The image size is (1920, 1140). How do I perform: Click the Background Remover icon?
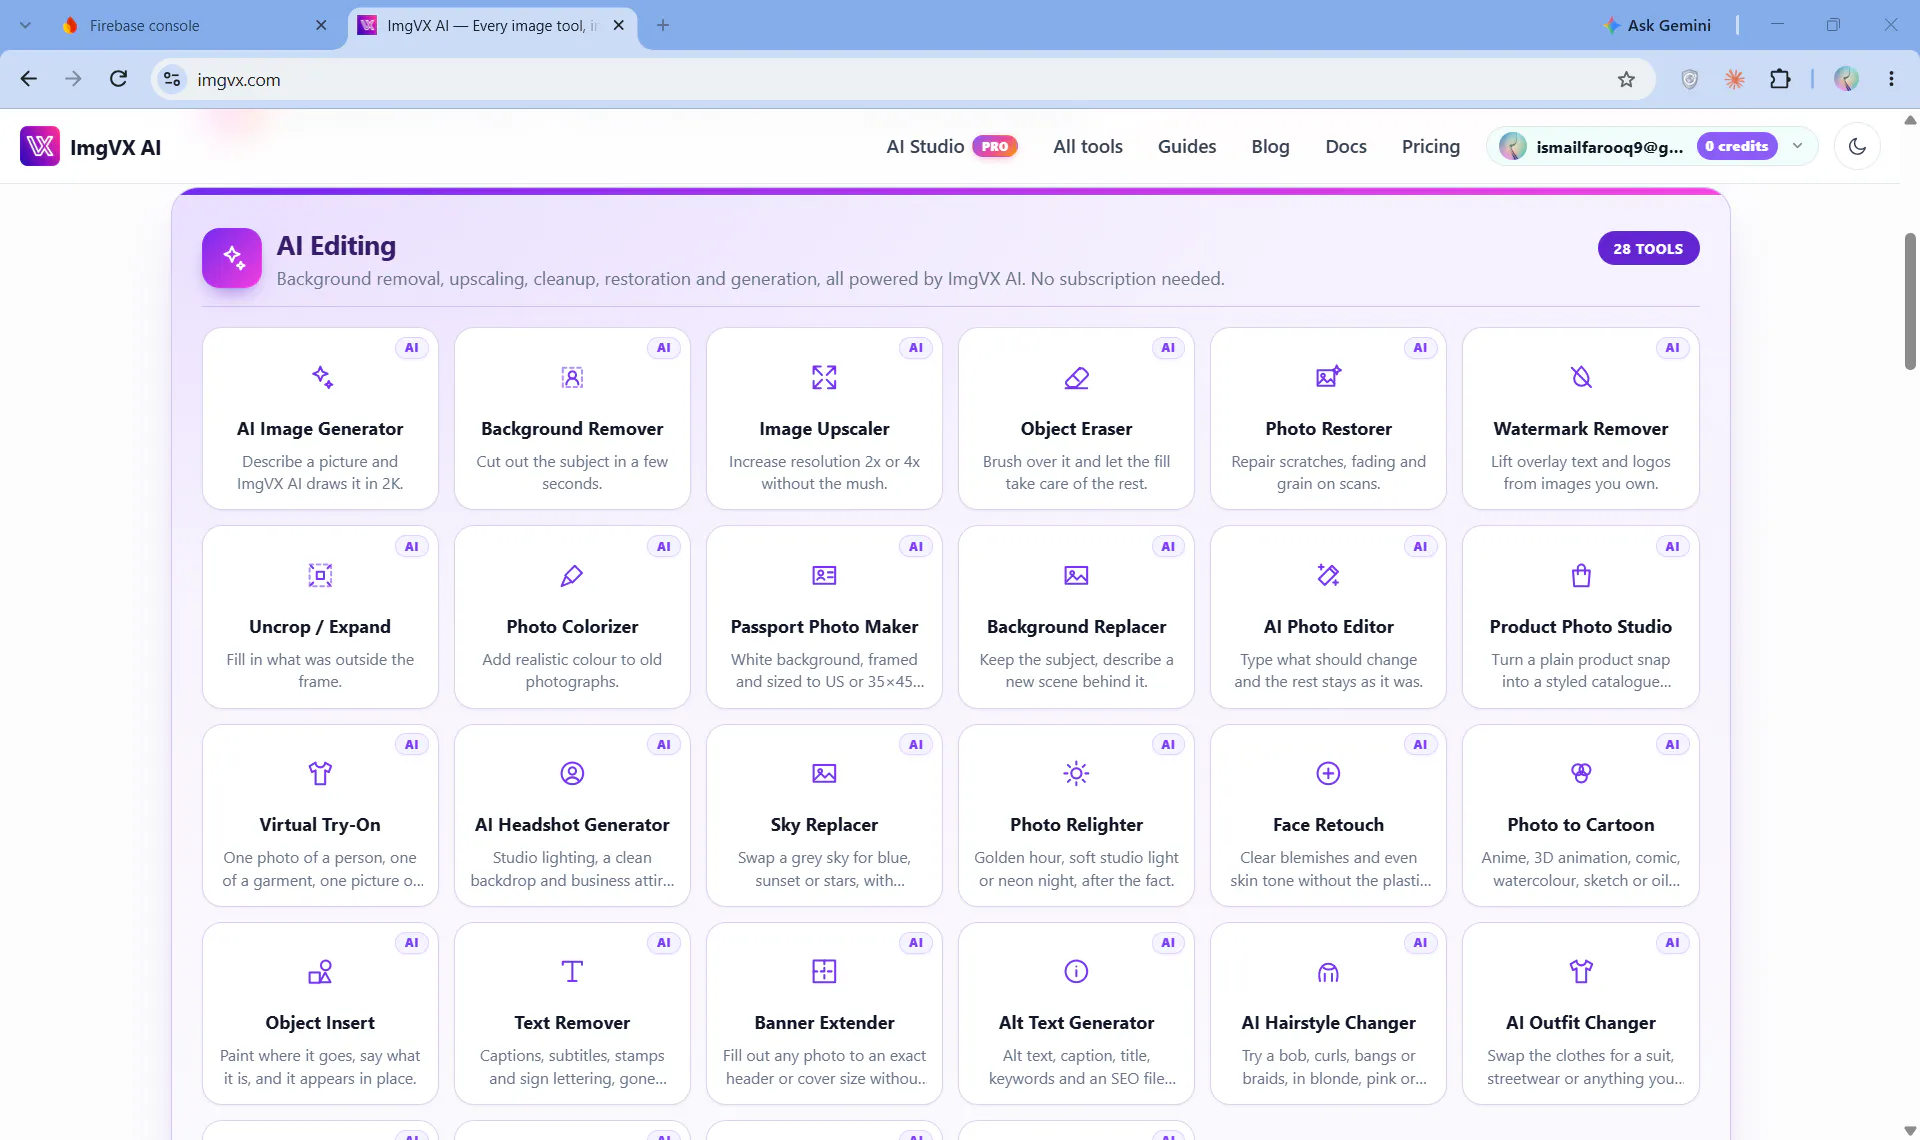pyautogui.click(x=572, y=377)
